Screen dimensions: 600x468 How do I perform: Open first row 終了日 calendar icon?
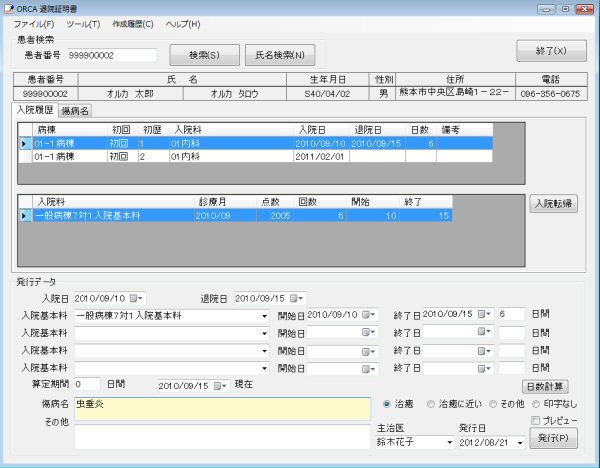[x=484, y=314]
